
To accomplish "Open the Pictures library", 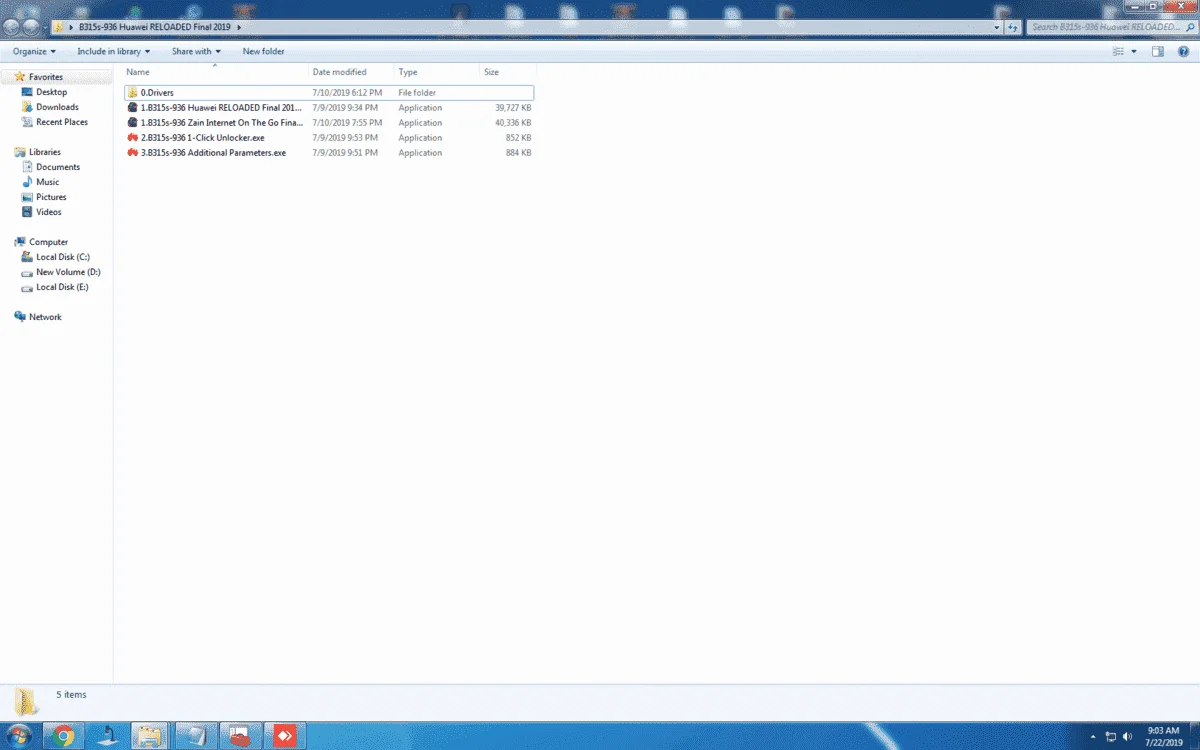I will coord(51,197).
